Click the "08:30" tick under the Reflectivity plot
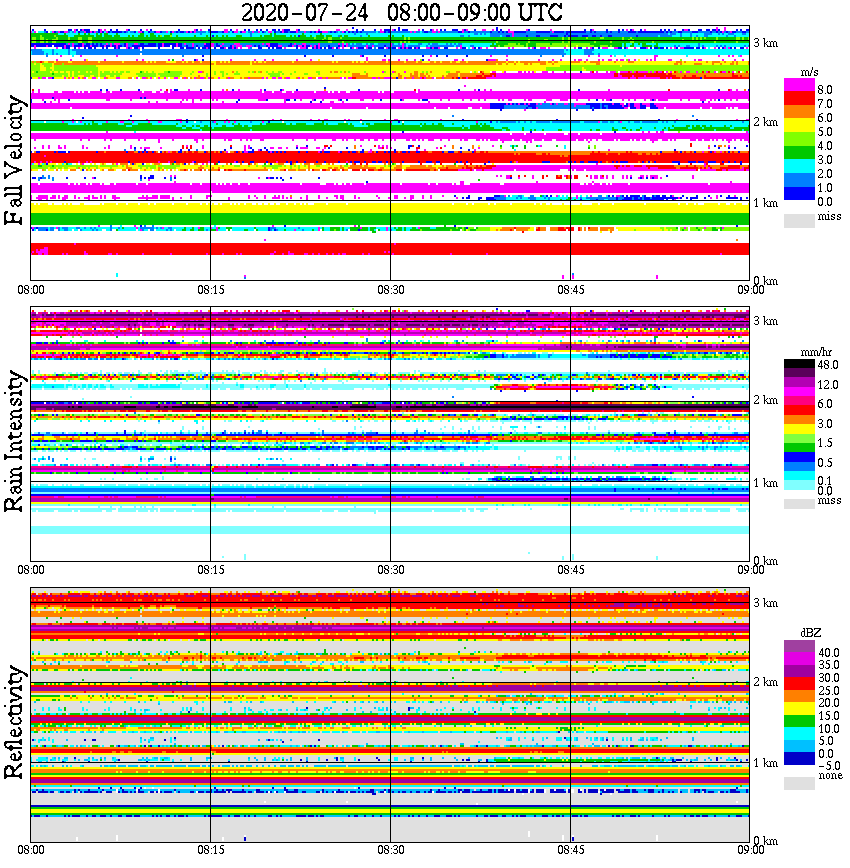The width and height of the screenshot is (850, 868). pos(391,850)
